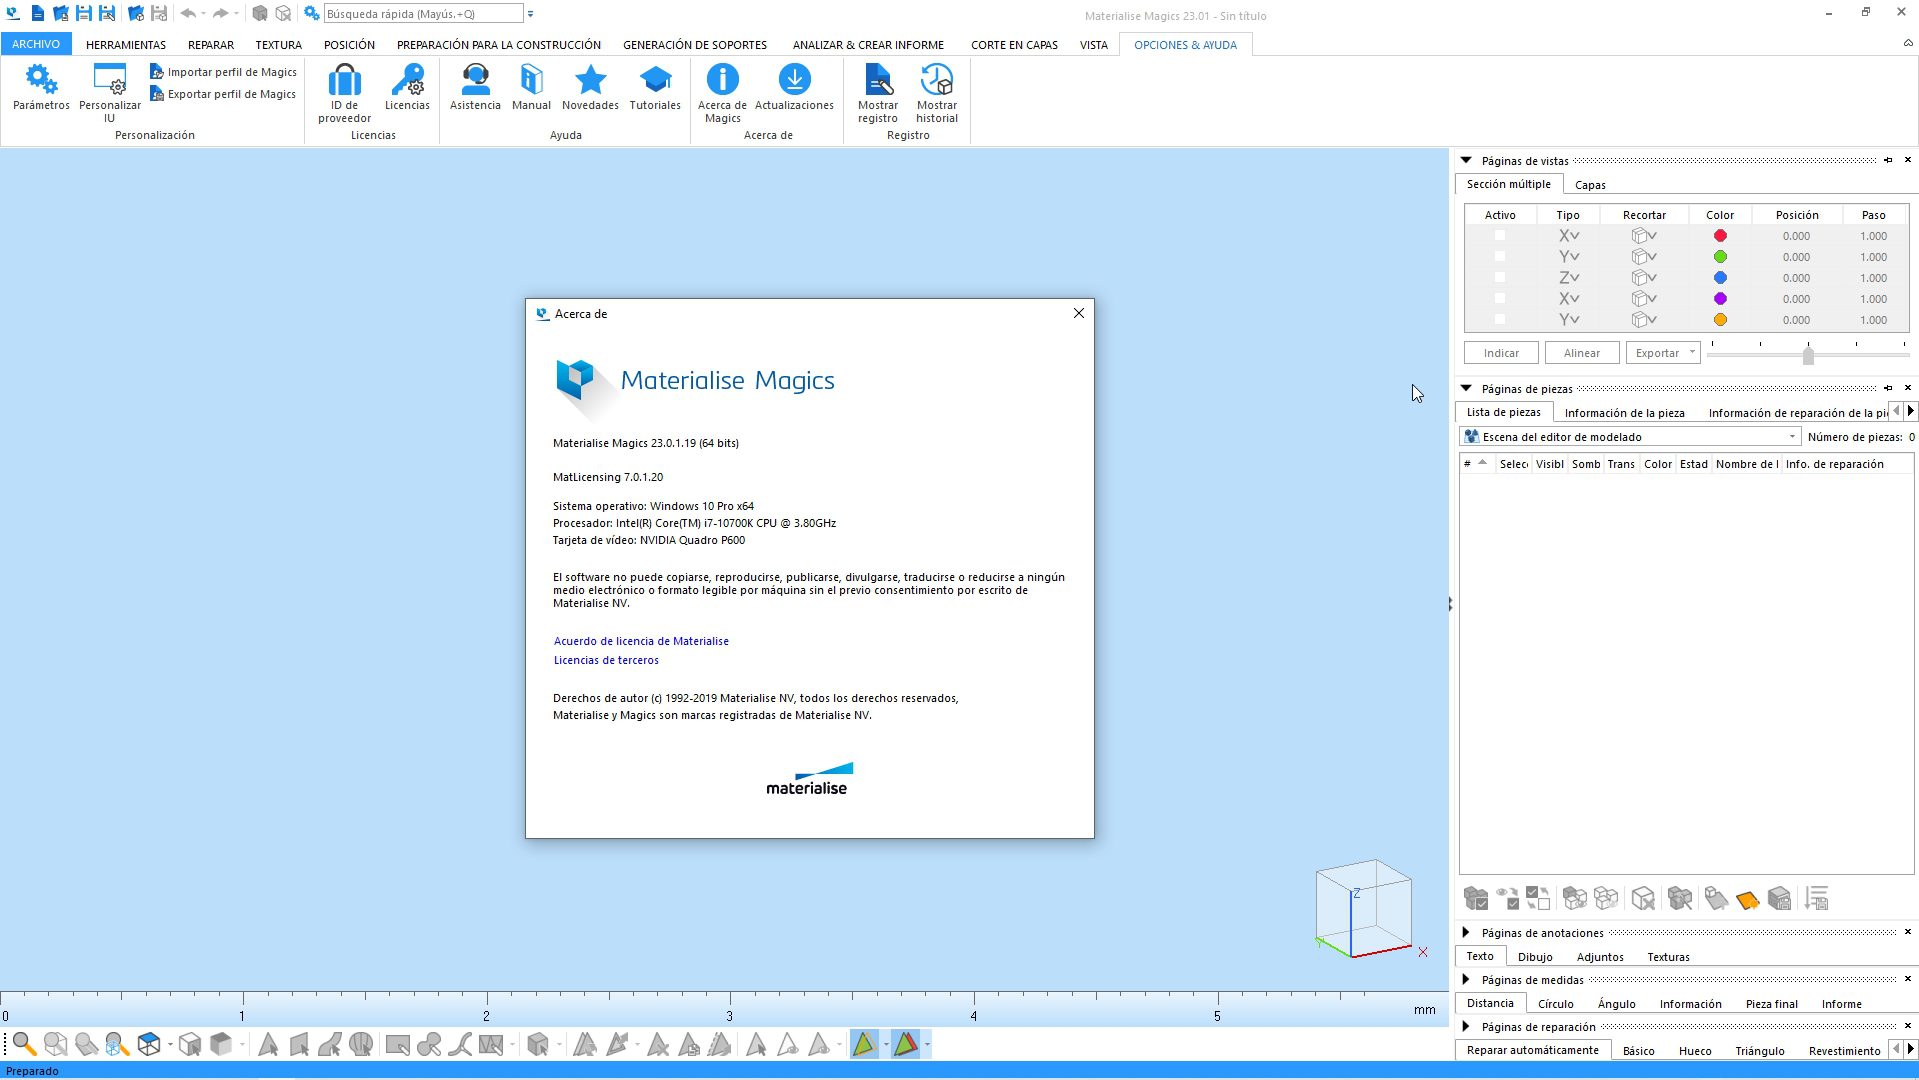Open Escena del editor de modelado dropdown
This screenshot has height=1080, width=1919.
(1791, 437)
